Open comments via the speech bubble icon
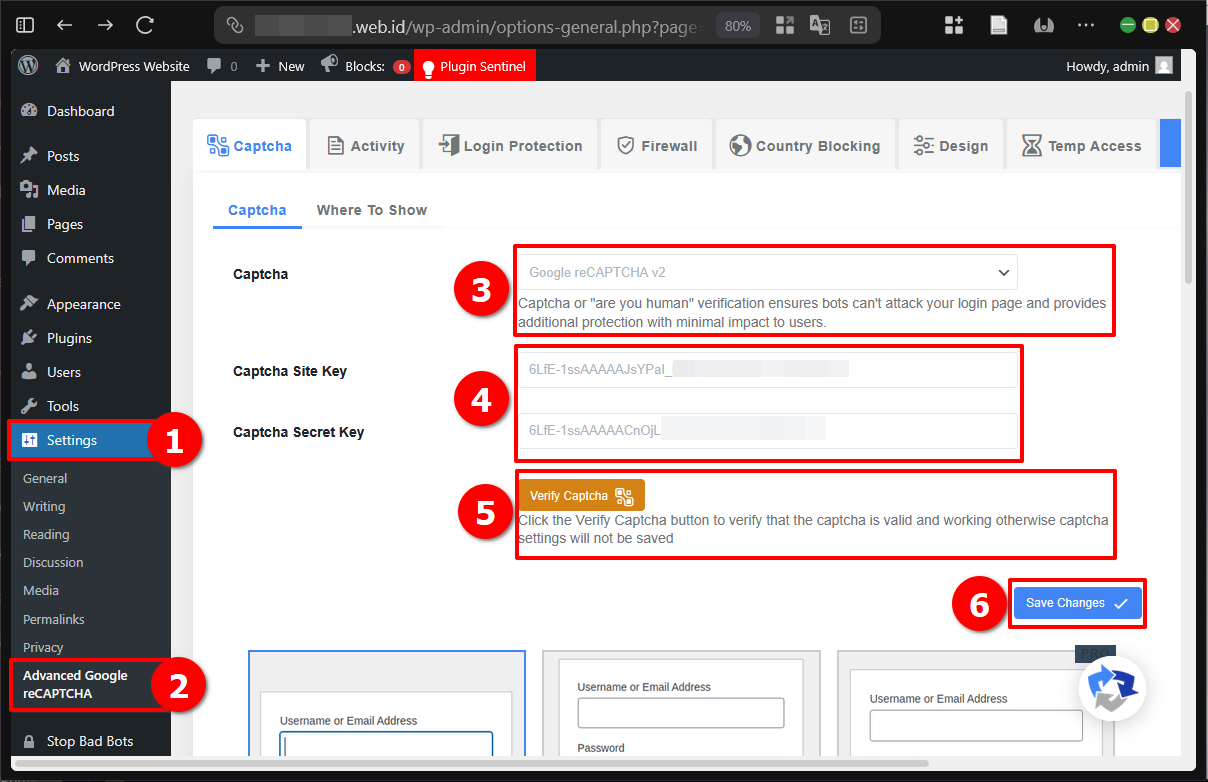1208x782 pixels. (x=213, y=66)
